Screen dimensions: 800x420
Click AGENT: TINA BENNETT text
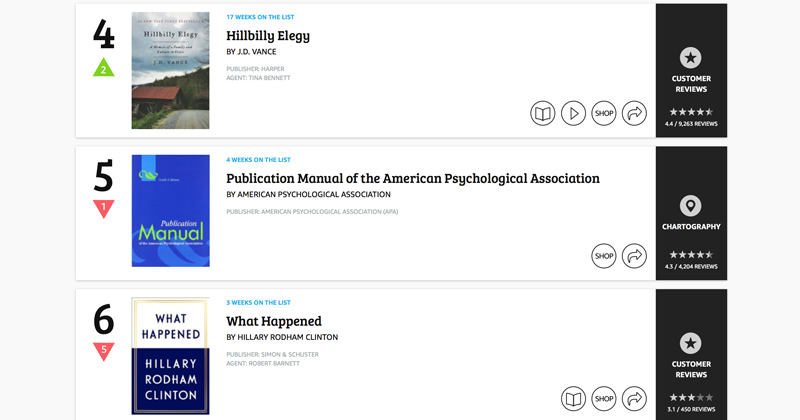click(x=258, y=78)
